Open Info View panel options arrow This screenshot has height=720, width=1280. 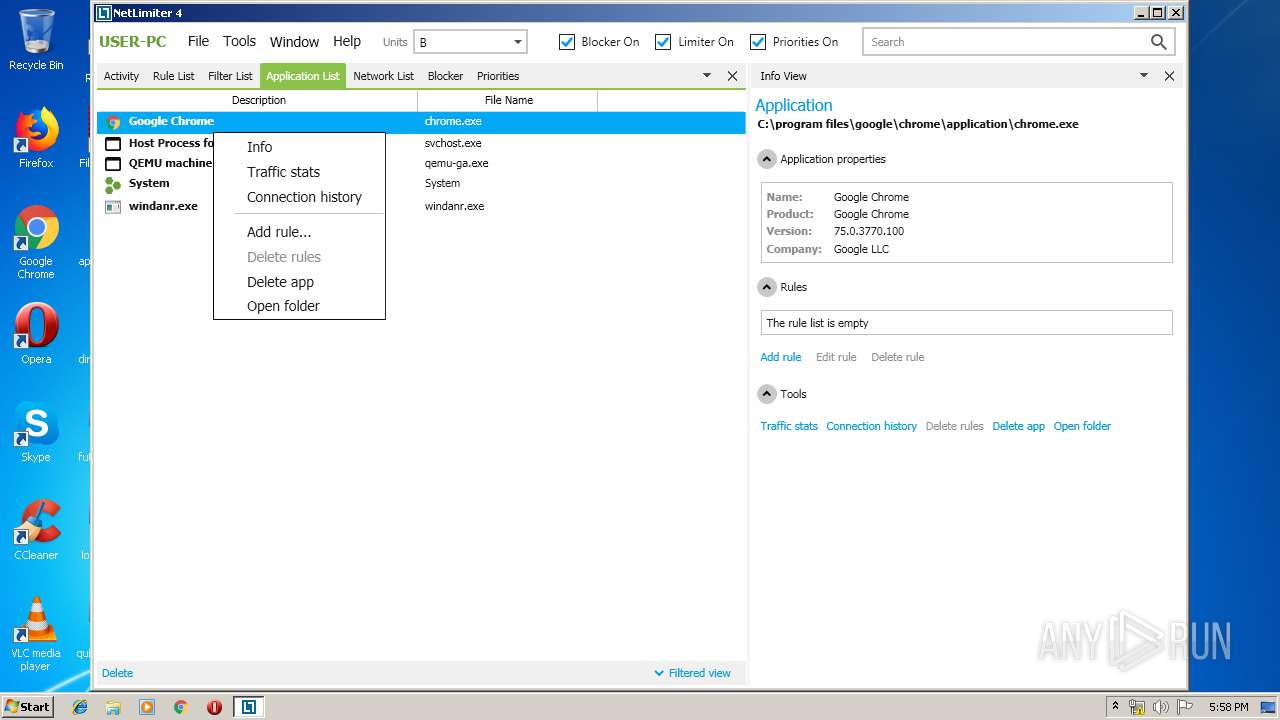click(1144, 76)
